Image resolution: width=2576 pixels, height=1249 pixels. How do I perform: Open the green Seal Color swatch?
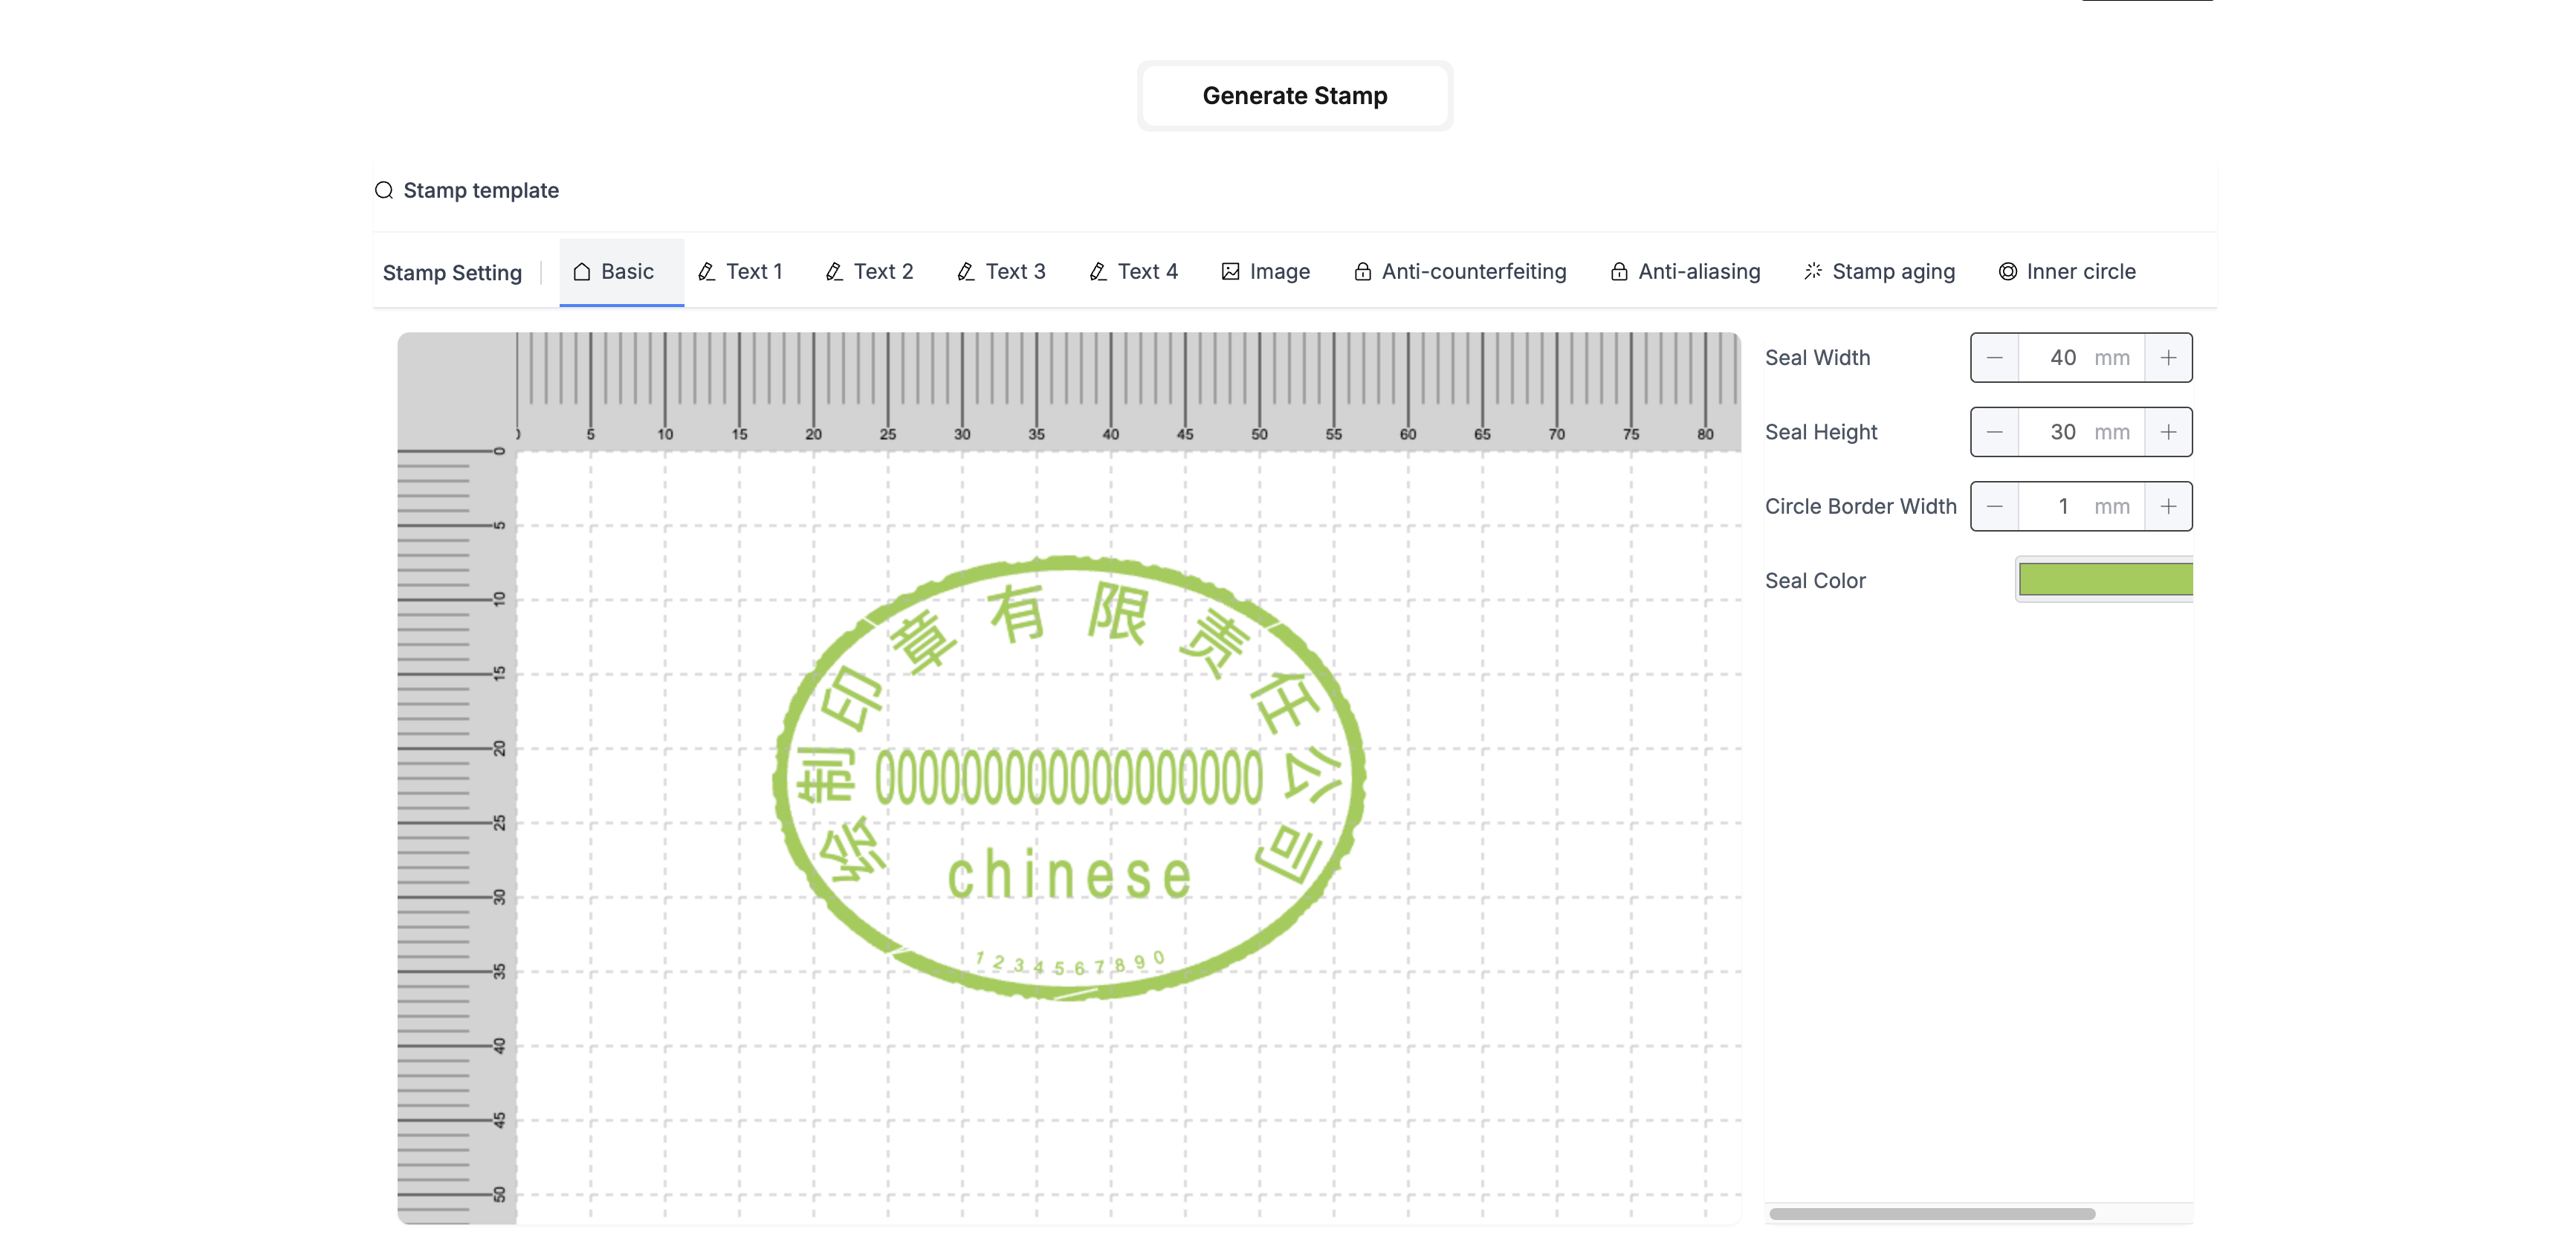pos(2104,579)
